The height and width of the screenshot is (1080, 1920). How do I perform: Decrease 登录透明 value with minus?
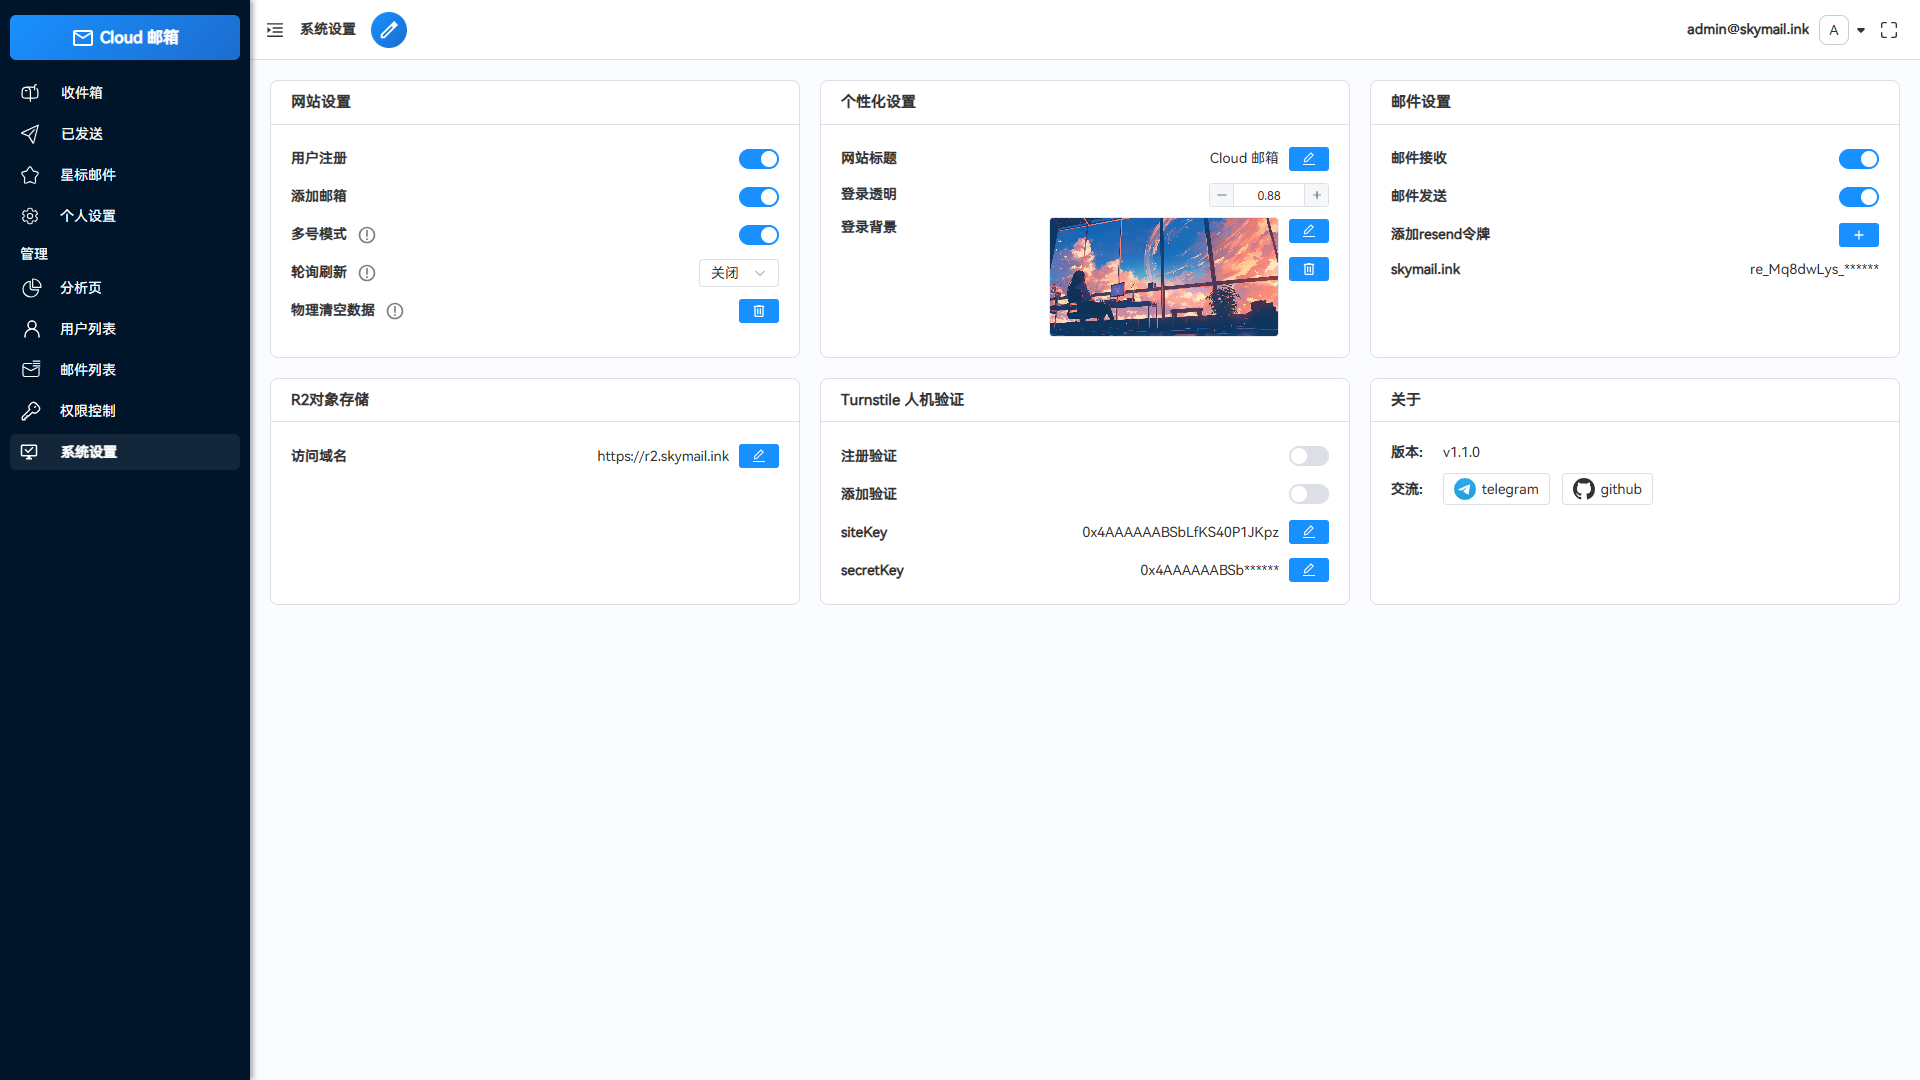[x=1222, y=195]
